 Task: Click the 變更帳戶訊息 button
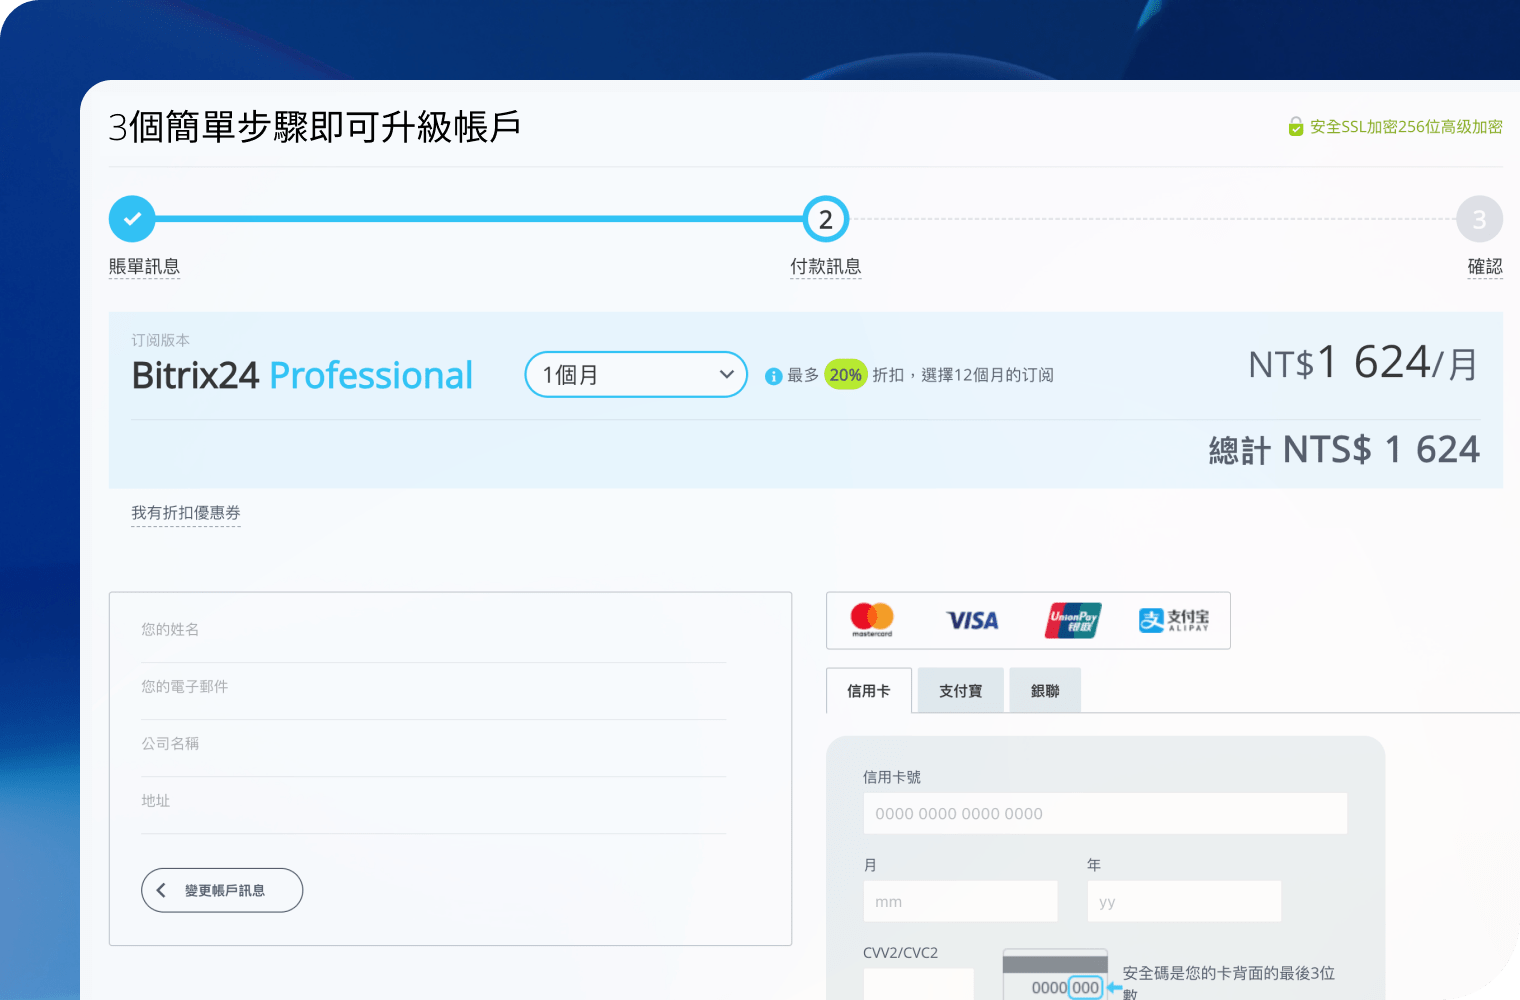click(x=222, y=890)
